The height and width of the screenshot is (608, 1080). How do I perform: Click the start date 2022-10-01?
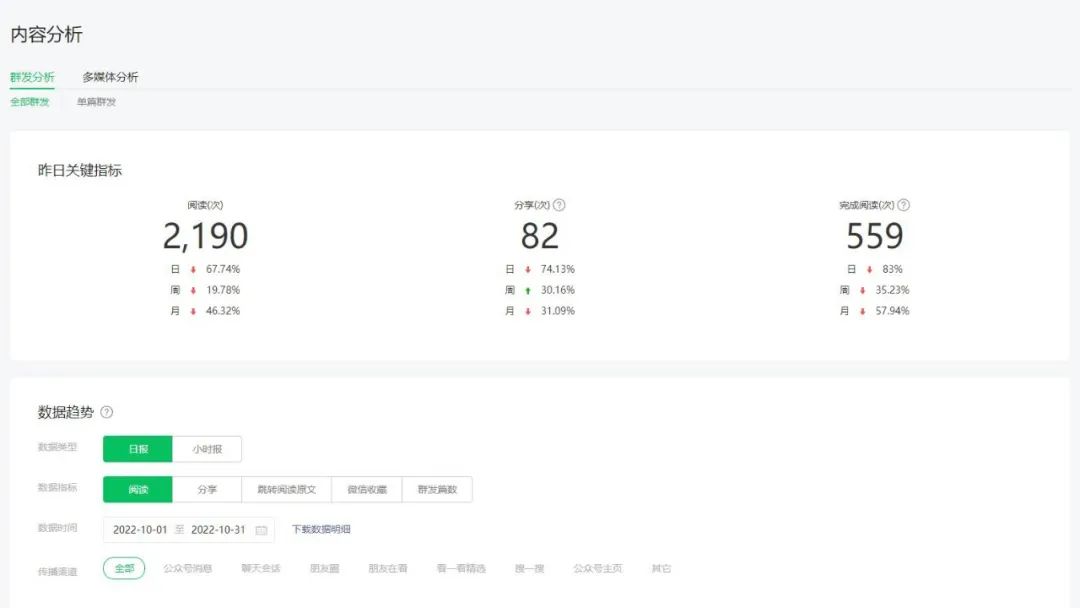click(139, 530)
